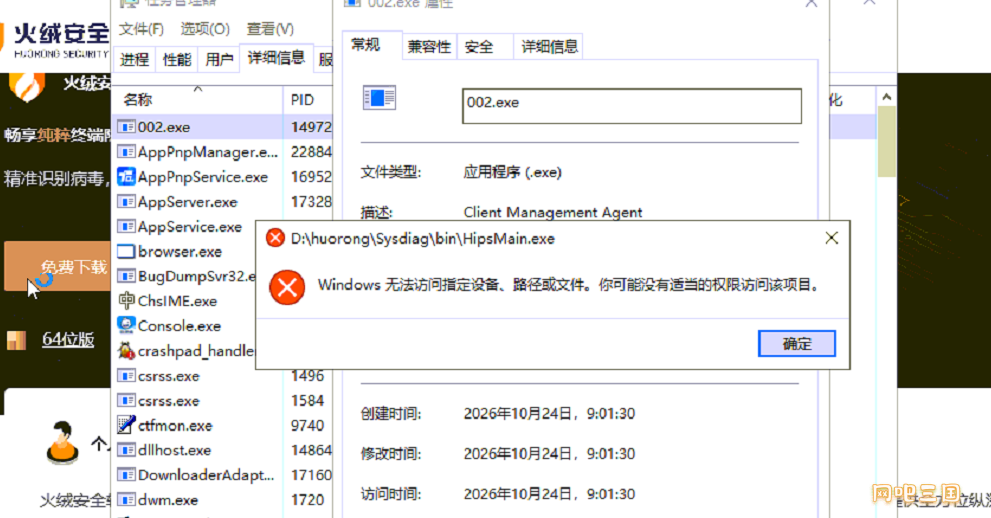Select the csrss.exe row with PID 1584
Image resolution: width=991 pixels, height=518 pixels.
coord(224,401)
